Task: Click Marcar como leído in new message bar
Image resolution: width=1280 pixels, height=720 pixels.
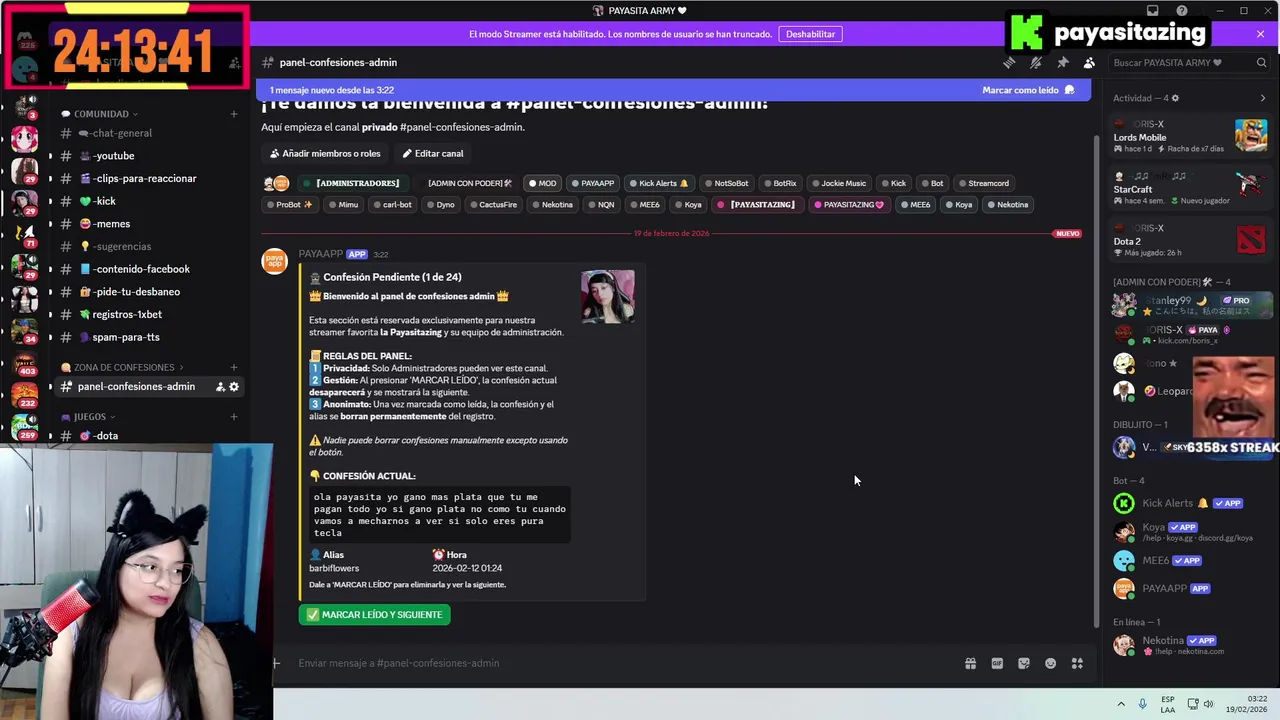Action: 1028,90
